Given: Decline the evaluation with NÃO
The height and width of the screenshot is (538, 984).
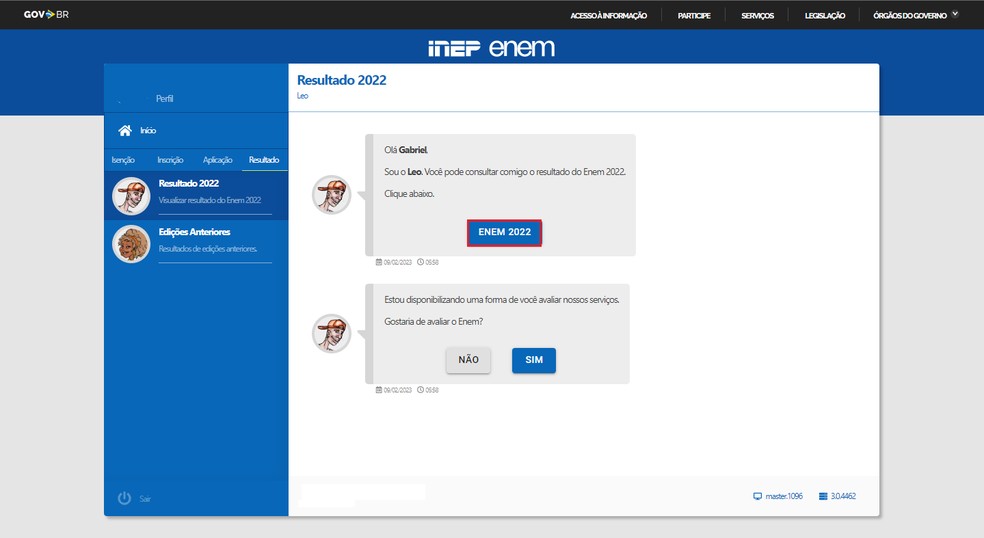Looking at the screenshot, I should pyautogui.click(x=468, y=360).
